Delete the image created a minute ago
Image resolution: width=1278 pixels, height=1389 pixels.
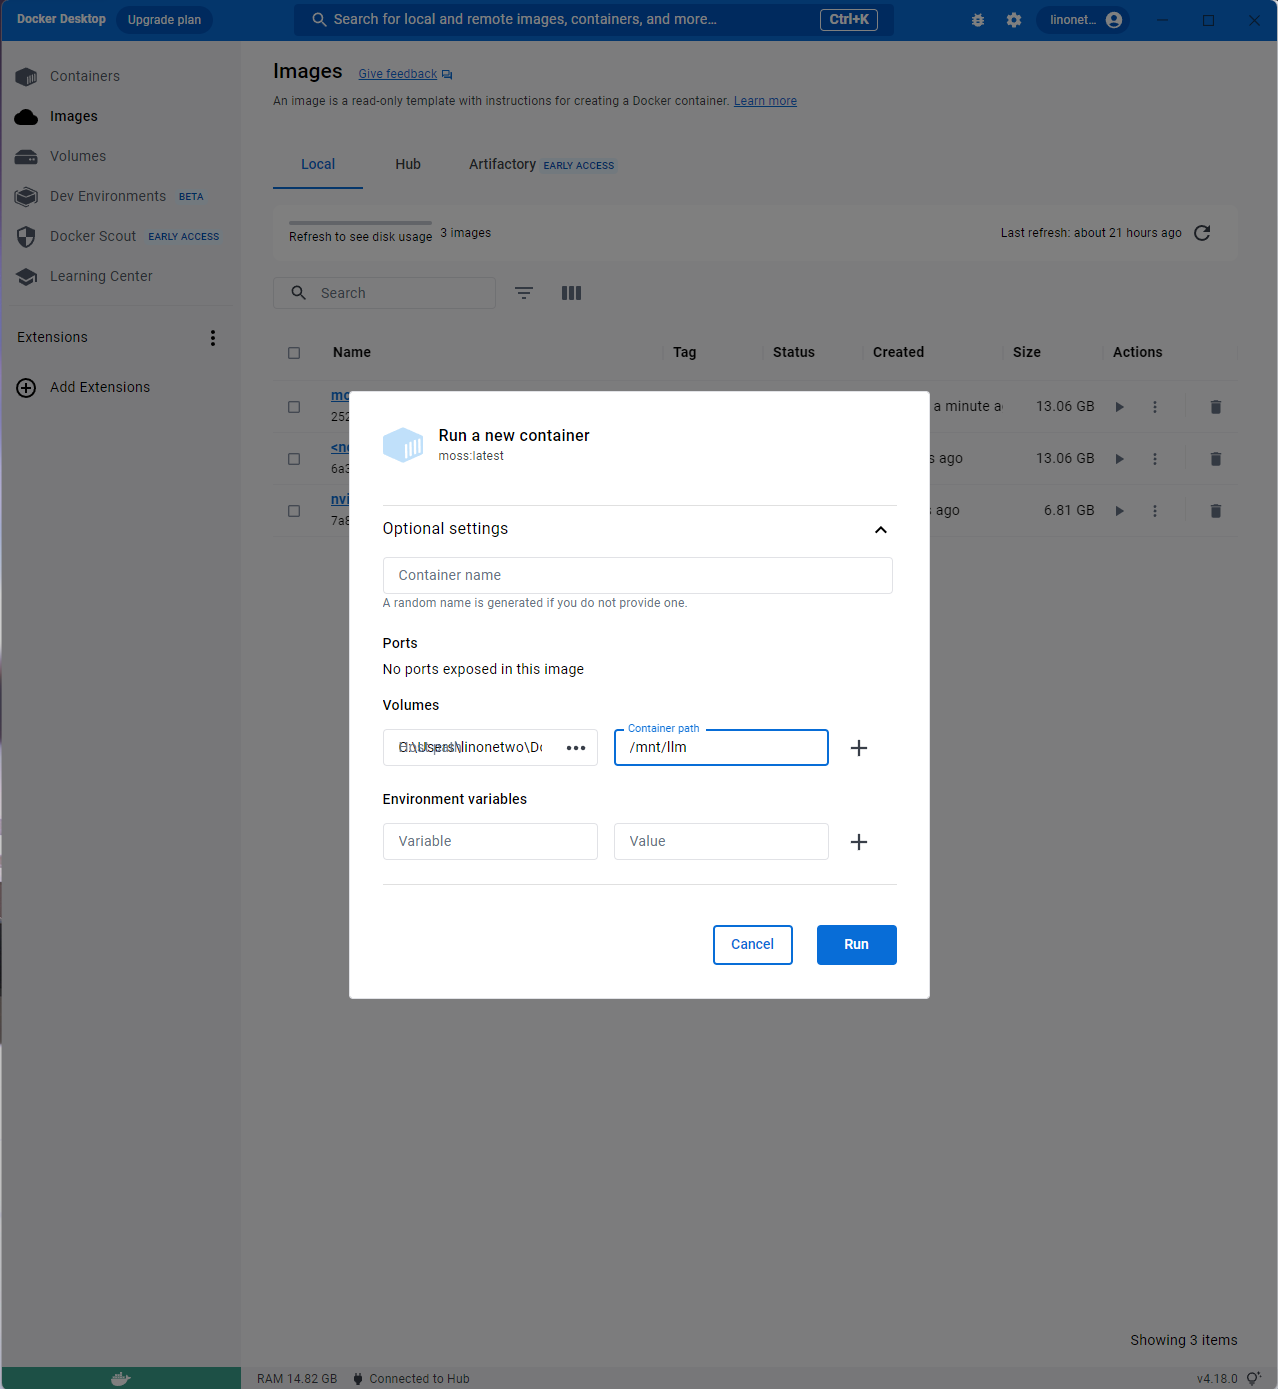point(1216,407)
